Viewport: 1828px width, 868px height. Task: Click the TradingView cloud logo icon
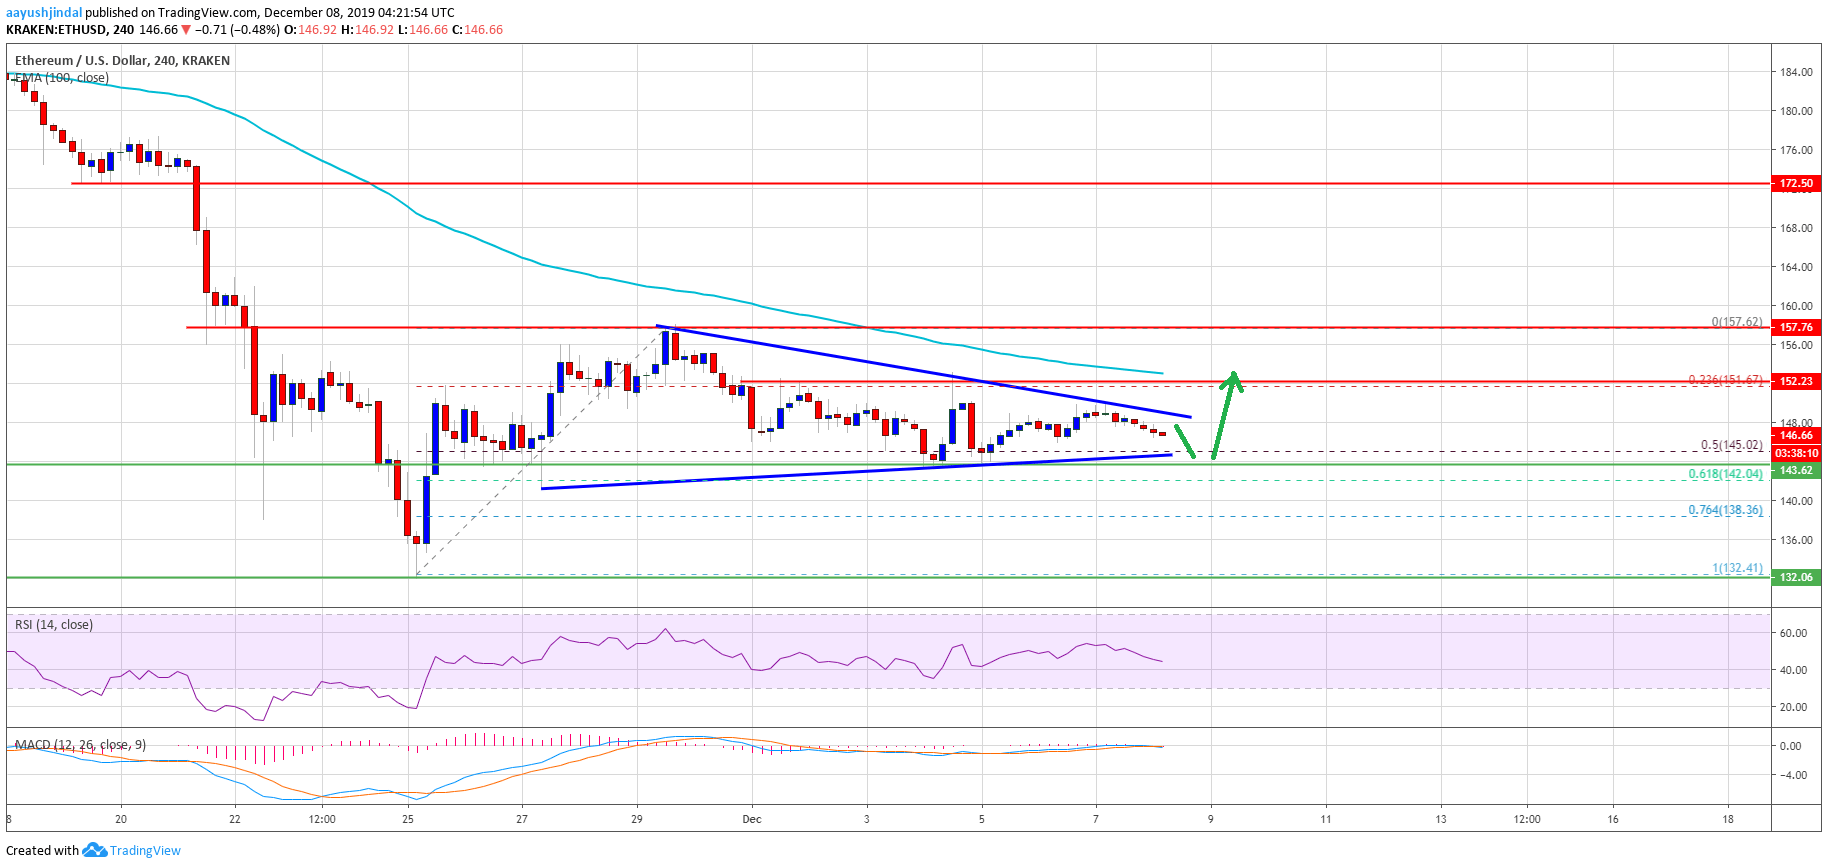pos(94,850)
